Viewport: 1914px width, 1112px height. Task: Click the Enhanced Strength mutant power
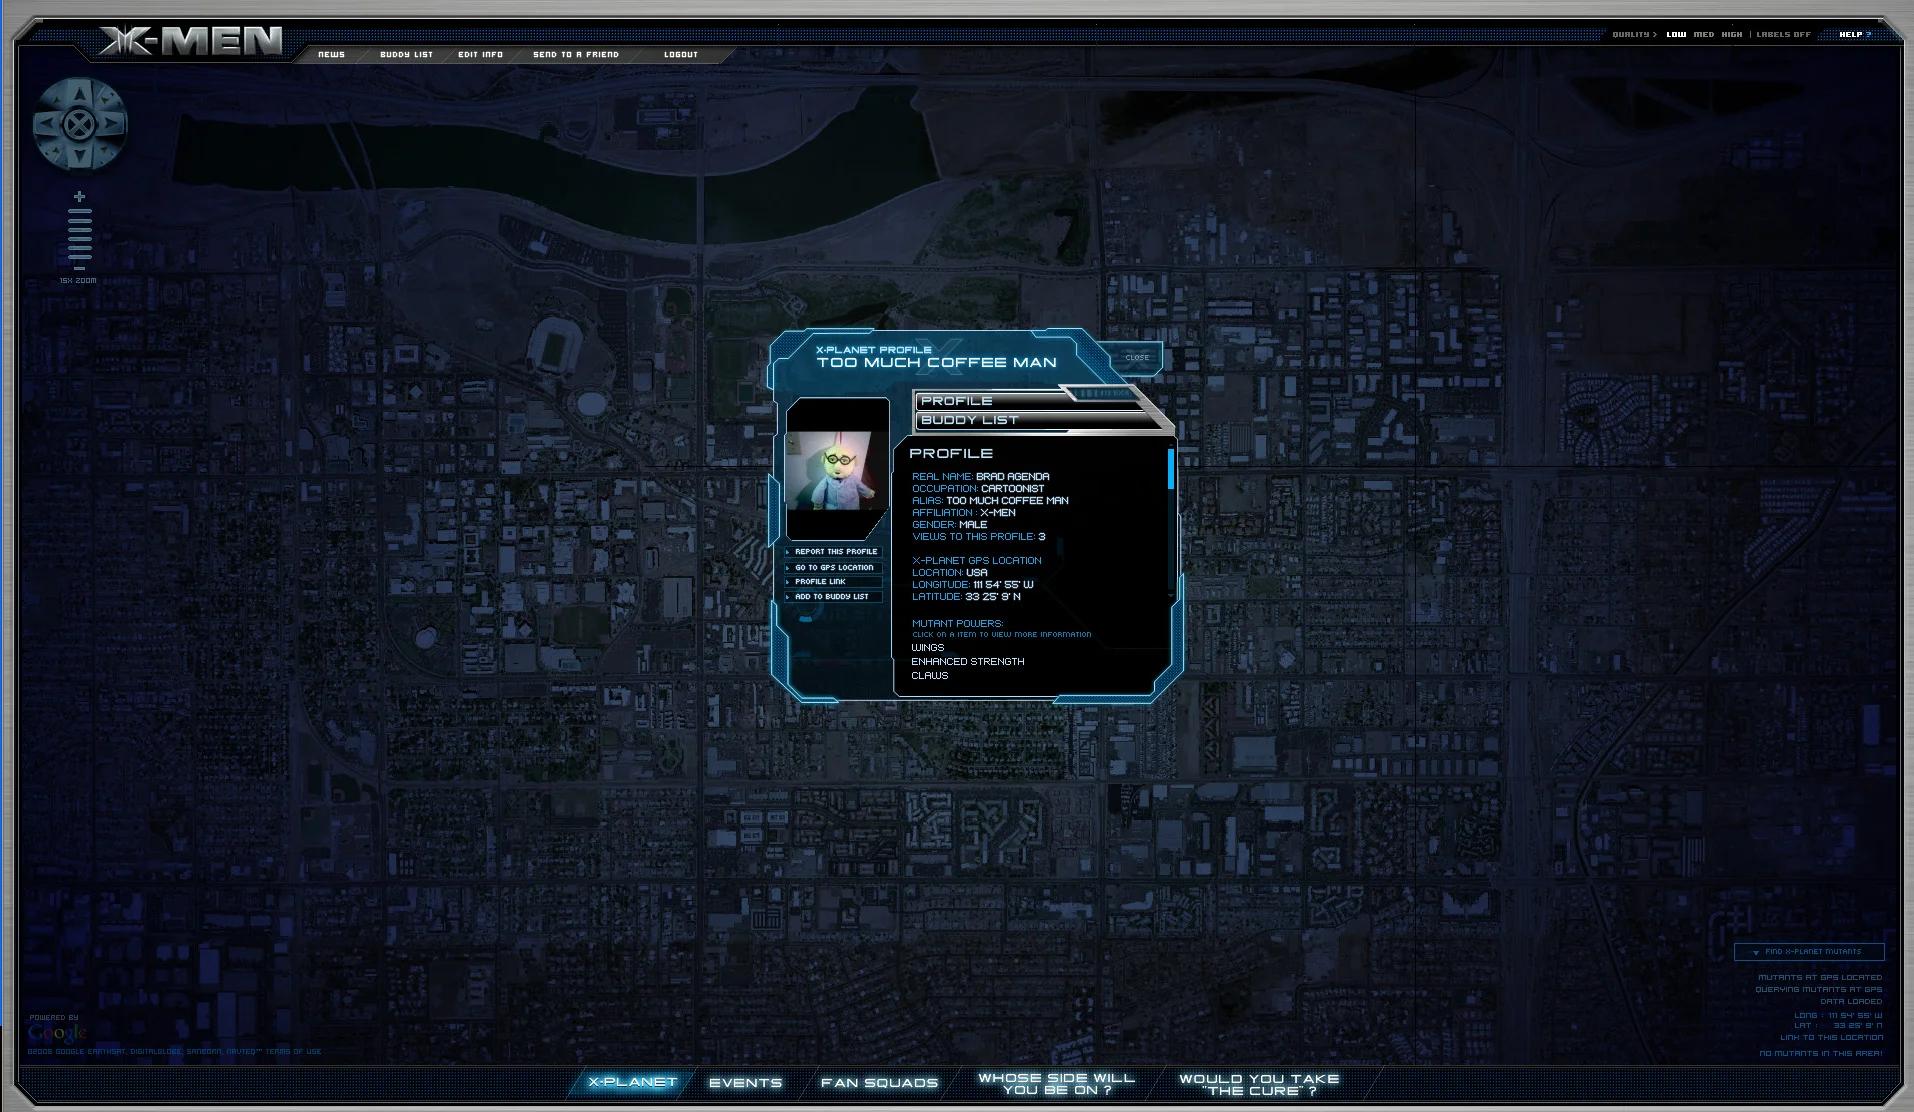click(x=967, y=661)
